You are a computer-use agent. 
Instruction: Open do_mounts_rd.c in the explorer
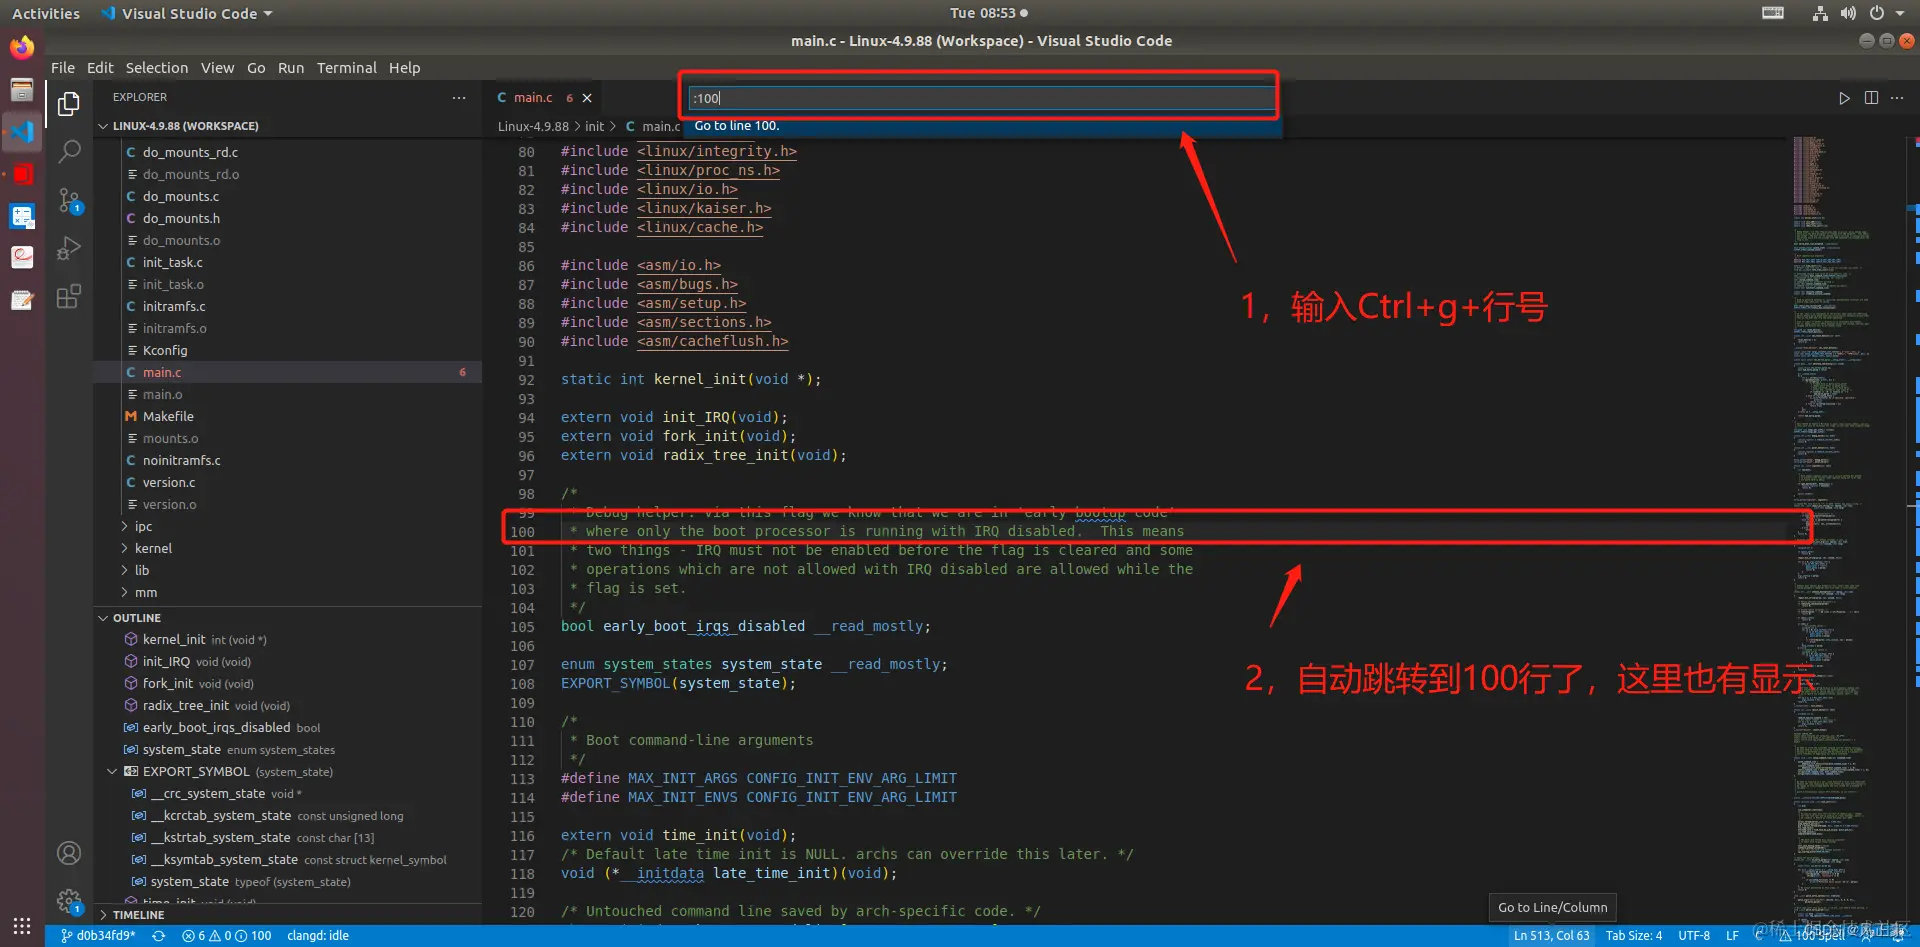tap(190, 153)
